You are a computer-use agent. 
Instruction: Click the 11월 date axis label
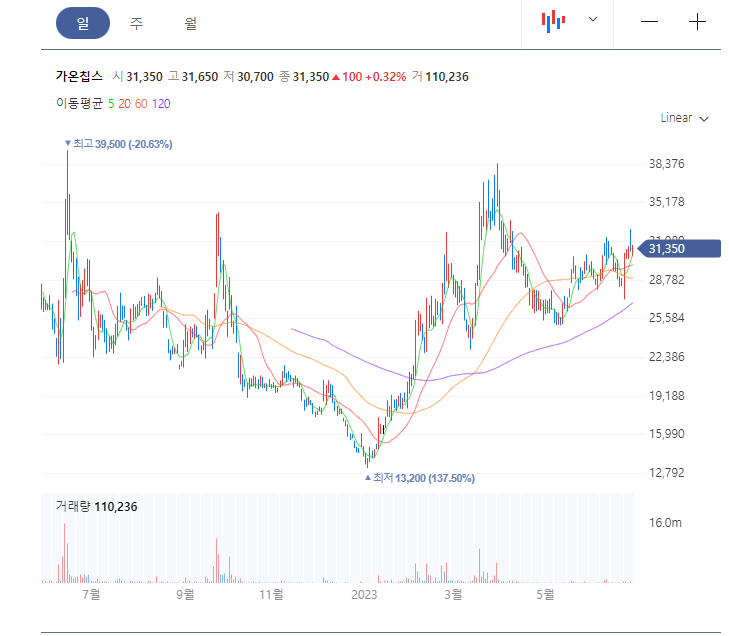(271, 594)
